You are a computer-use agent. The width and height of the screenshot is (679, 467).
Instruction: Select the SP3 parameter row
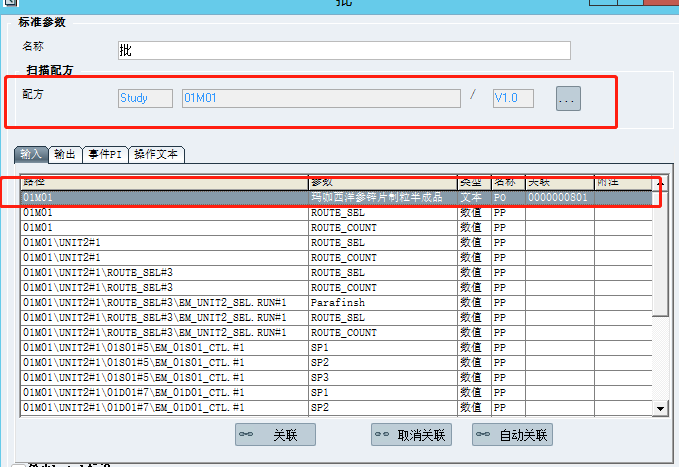[x=336, y=378]
